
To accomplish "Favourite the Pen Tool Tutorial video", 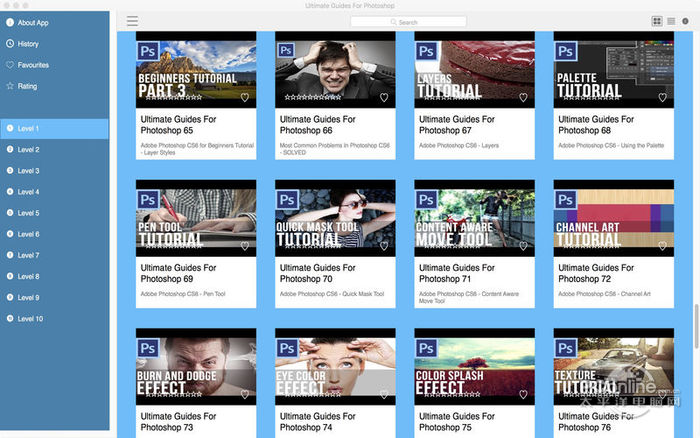I will tap(245, 246).
